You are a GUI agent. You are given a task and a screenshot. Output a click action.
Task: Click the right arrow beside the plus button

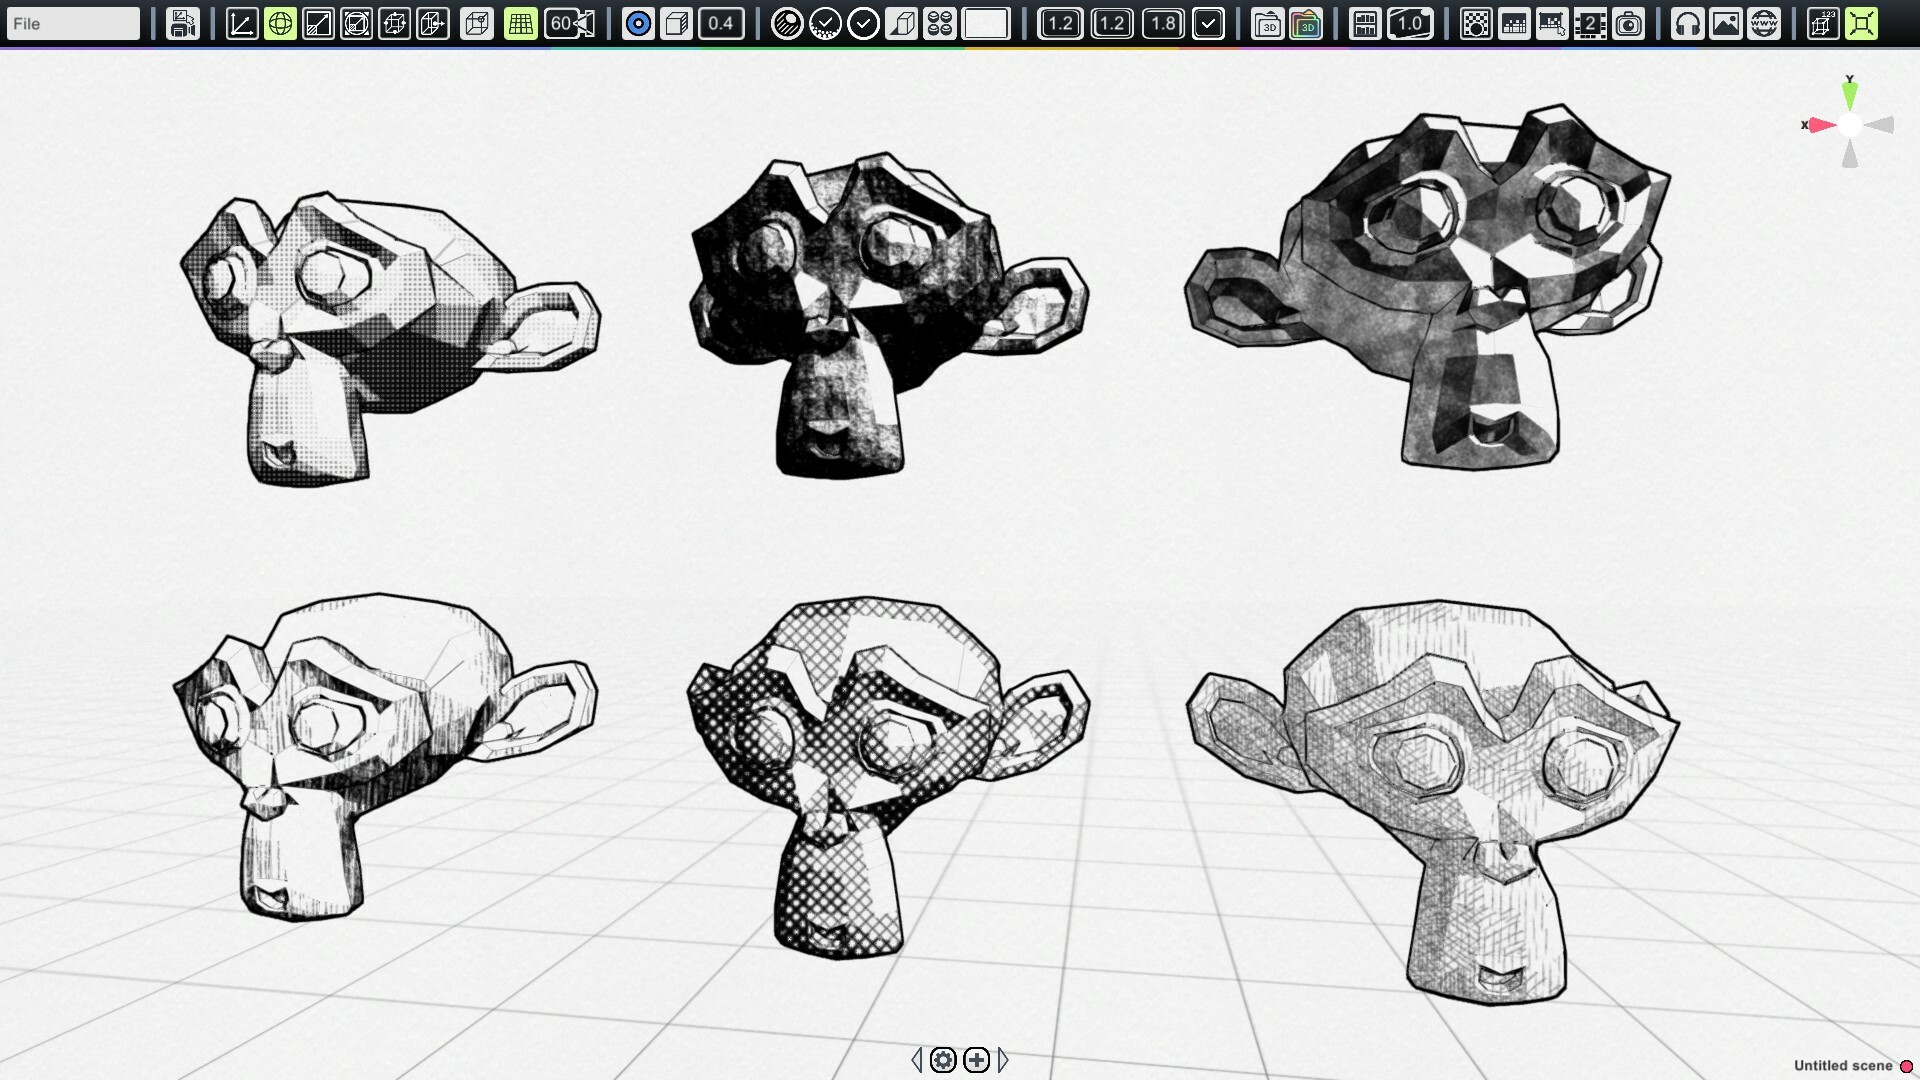click(1004, 1061)
